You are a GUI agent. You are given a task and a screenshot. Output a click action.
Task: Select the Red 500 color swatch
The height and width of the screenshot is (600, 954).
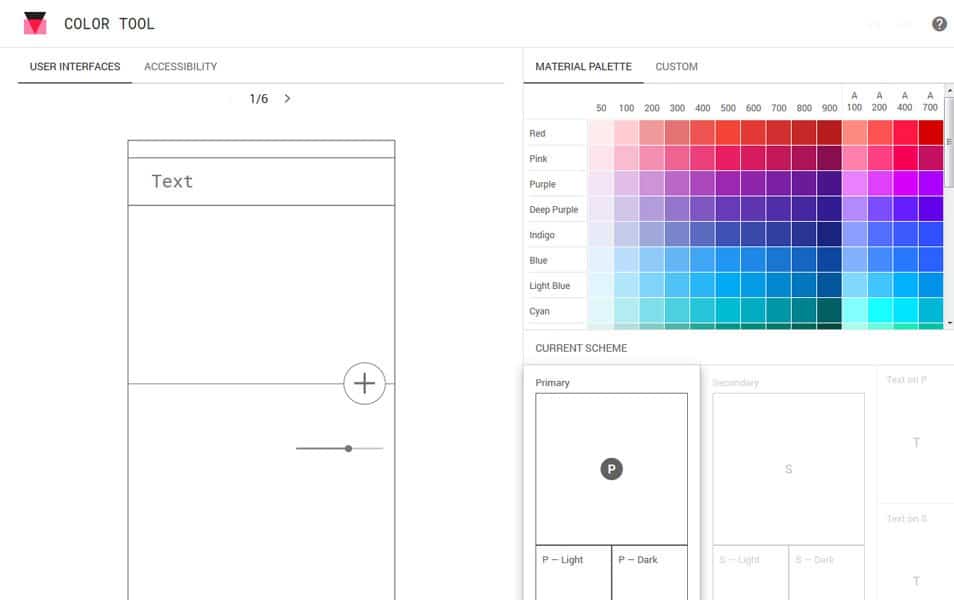(x=727, y=132)
